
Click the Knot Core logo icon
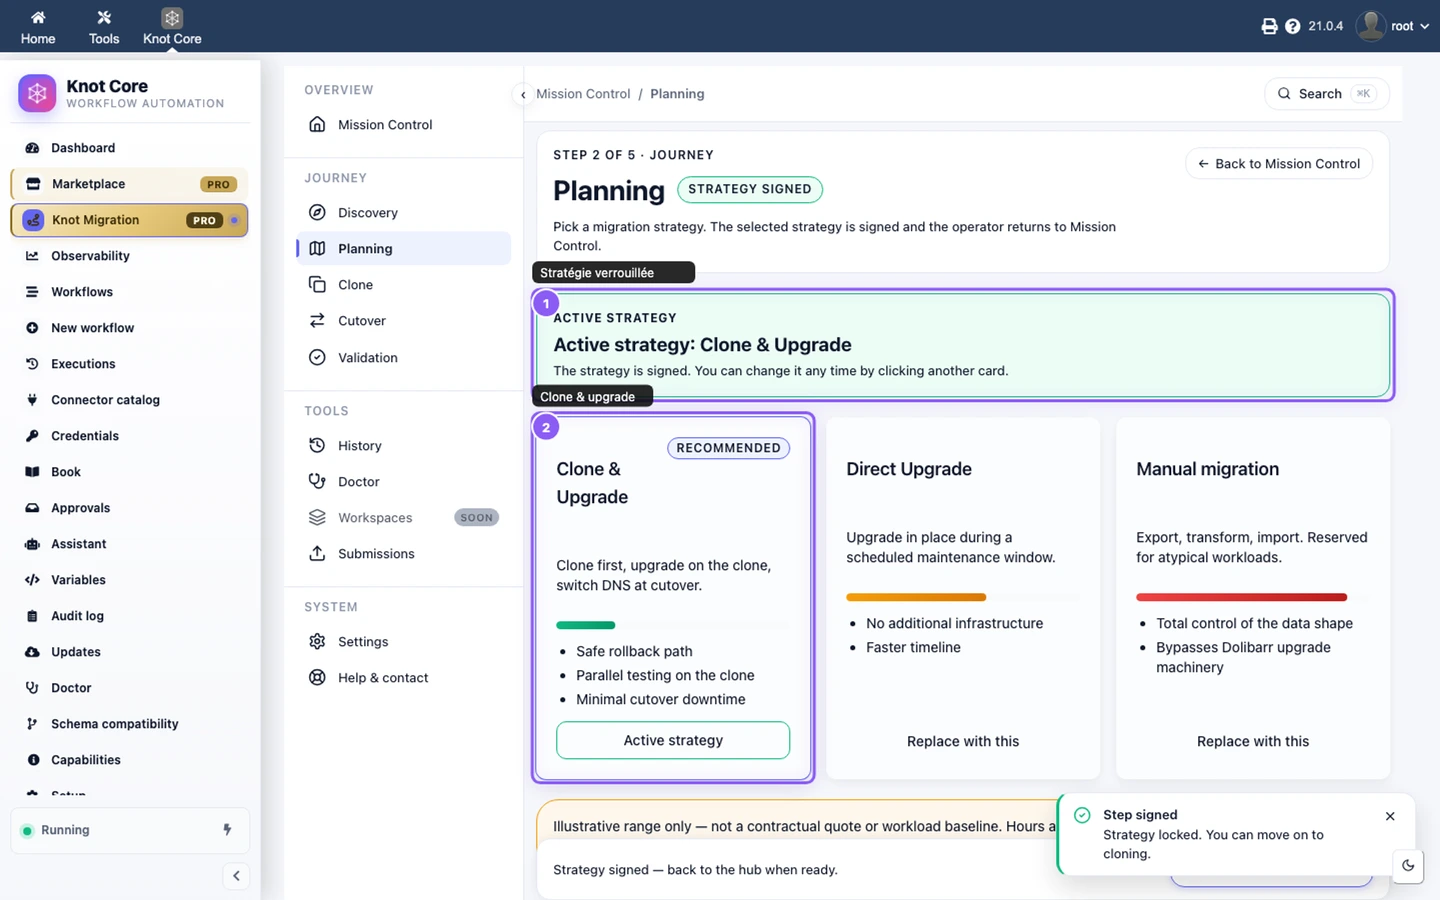coord(37,94)
